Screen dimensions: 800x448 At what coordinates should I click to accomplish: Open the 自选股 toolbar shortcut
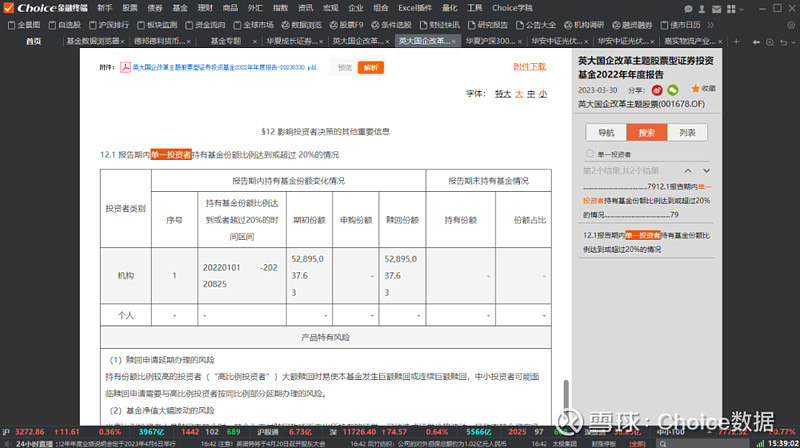click(65, 25)
